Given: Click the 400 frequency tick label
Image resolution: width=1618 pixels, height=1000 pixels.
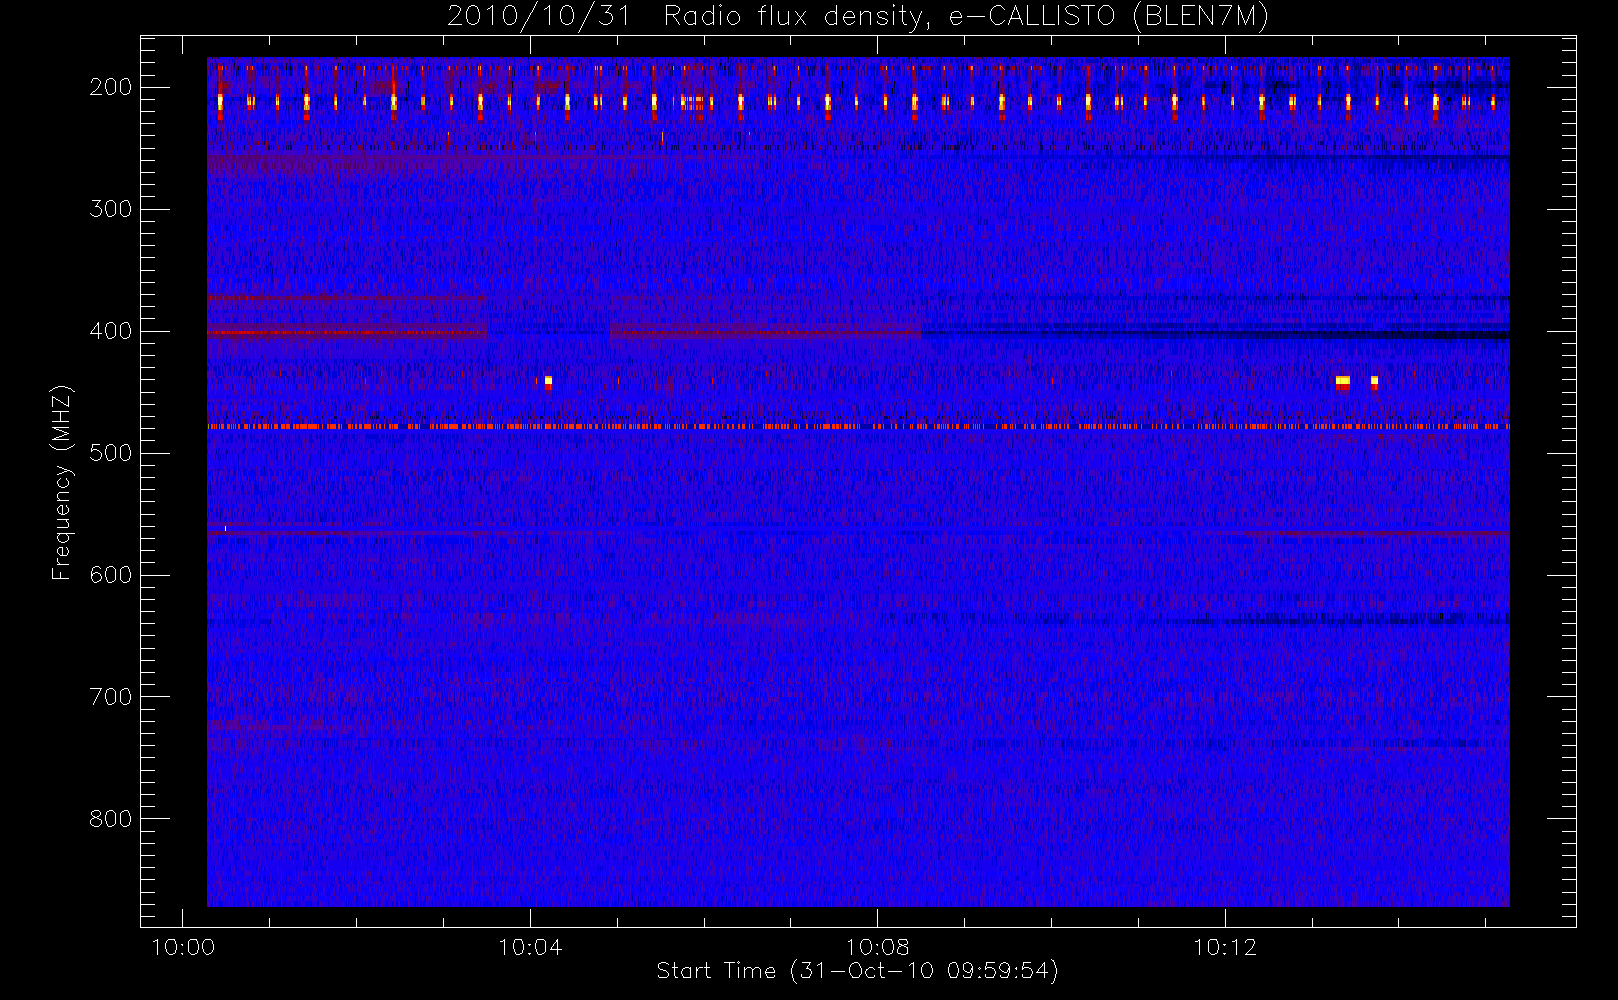Looking at the screenshot, I should click(111, 332).
